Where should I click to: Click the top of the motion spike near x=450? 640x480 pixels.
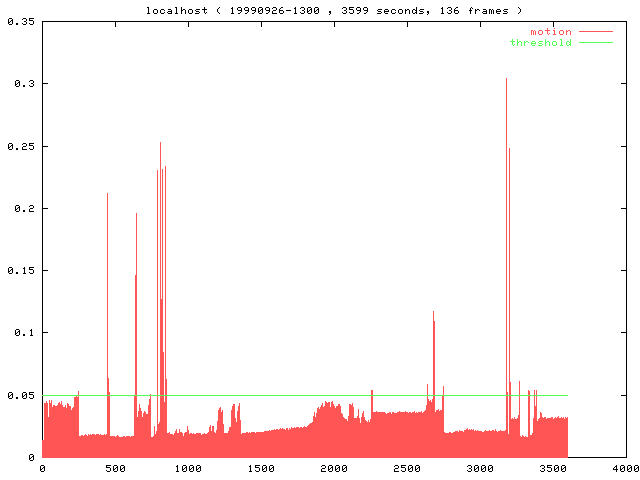(x=107, y=196)
